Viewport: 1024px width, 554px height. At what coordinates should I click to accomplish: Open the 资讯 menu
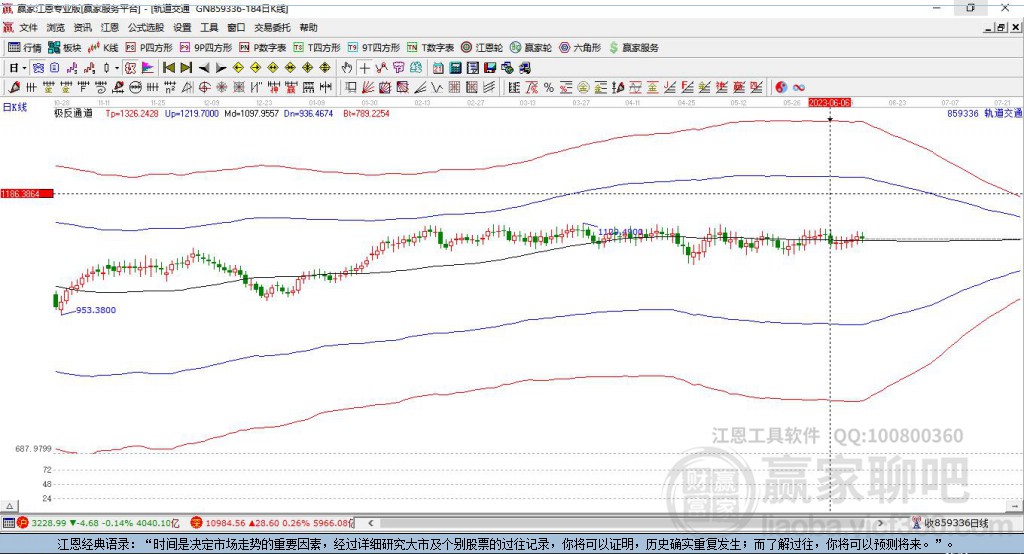[82, 27]
